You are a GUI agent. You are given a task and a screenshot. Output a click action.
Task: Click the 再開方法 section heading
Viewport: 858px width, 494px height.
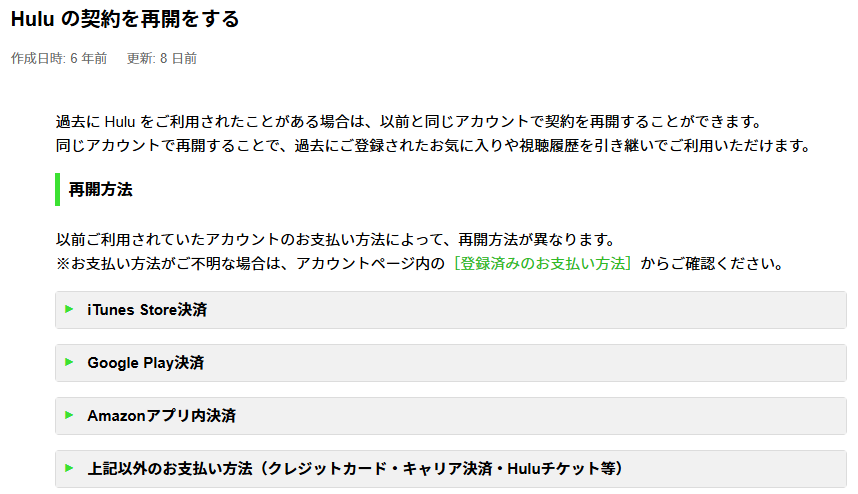click(x=100, y=189)
